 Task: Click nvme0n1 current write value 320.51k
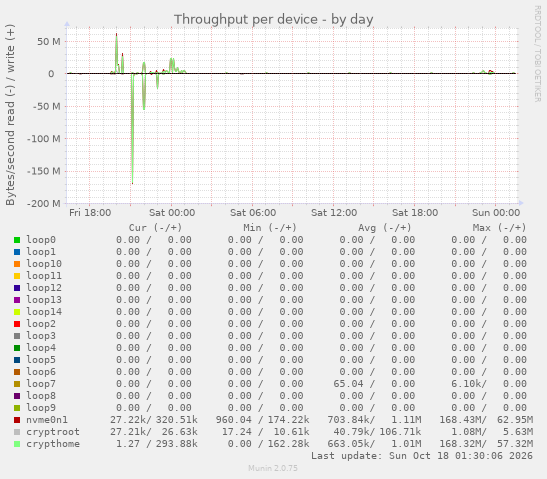(177, 420)
